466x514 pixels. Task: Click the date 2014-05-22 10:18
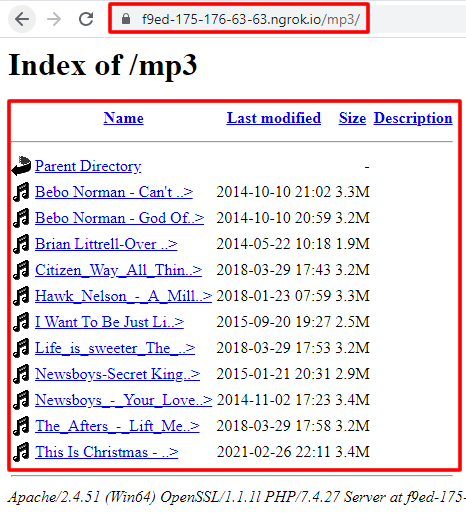point(274,244)
